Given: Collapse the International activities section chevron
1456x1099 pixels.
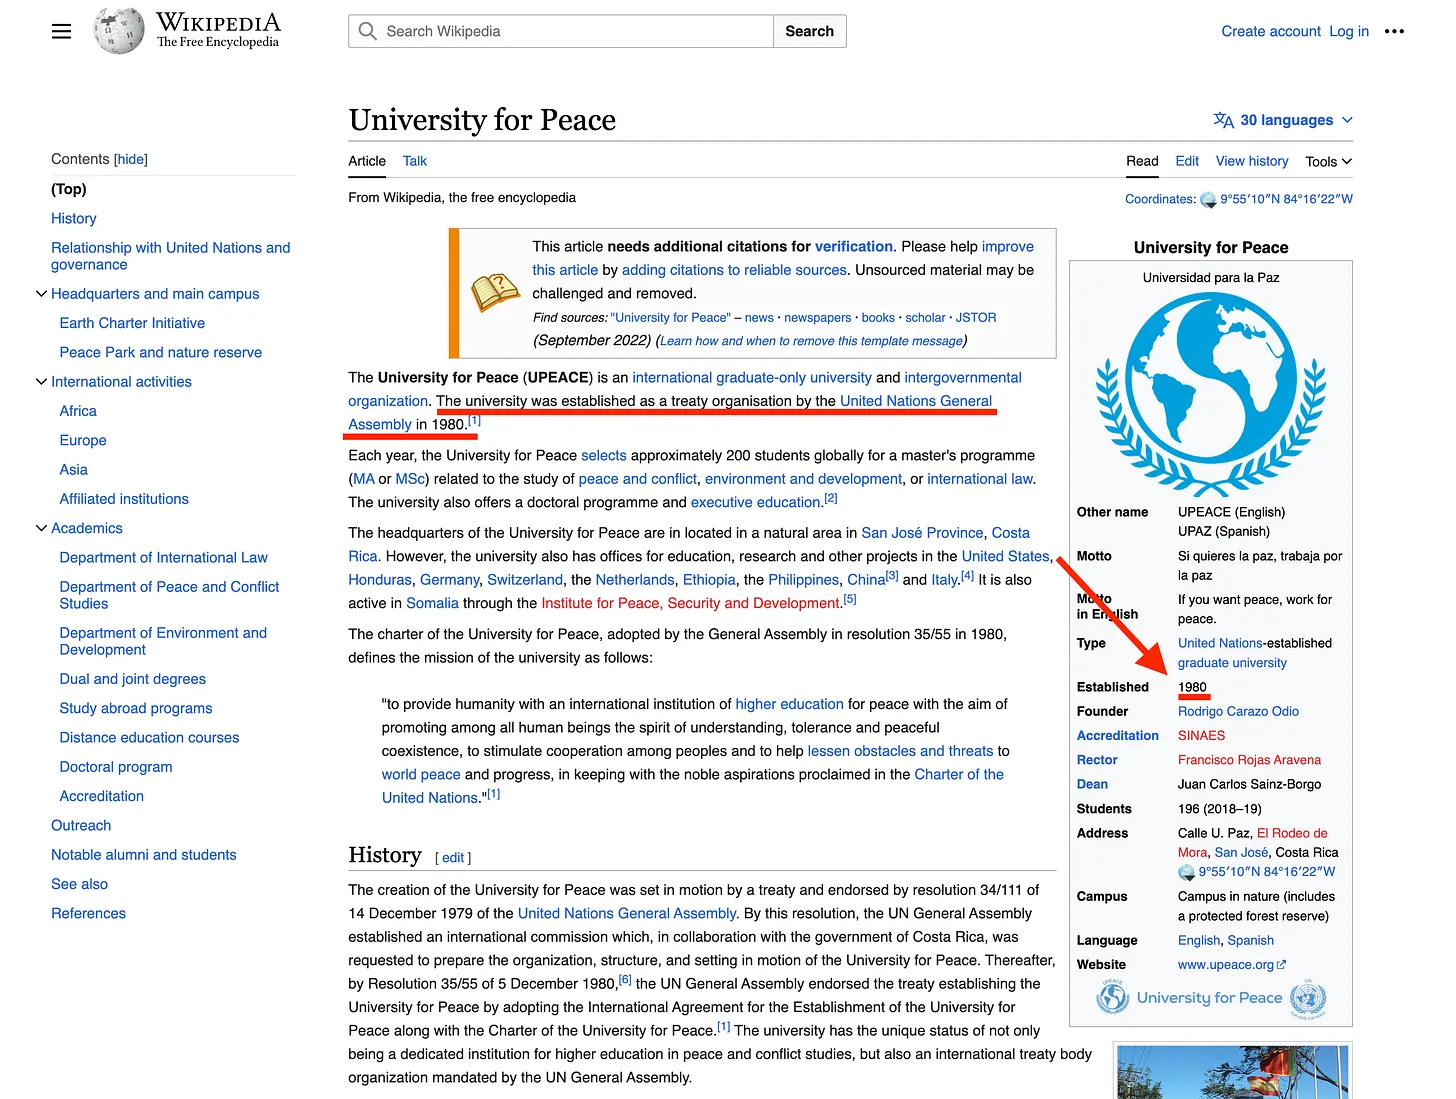Looking at the screenshot, I should click(x=41, y=382).
